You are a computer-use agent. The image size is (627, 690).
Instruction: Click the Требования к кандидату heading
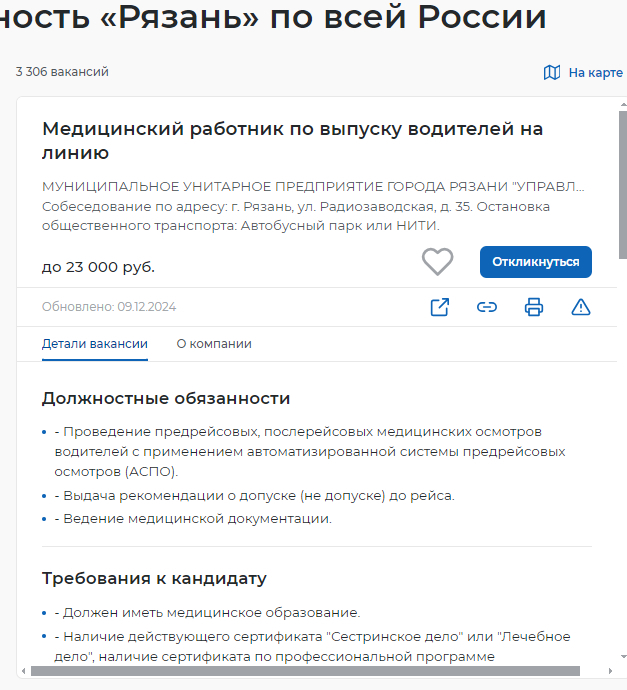click(154, 578)
